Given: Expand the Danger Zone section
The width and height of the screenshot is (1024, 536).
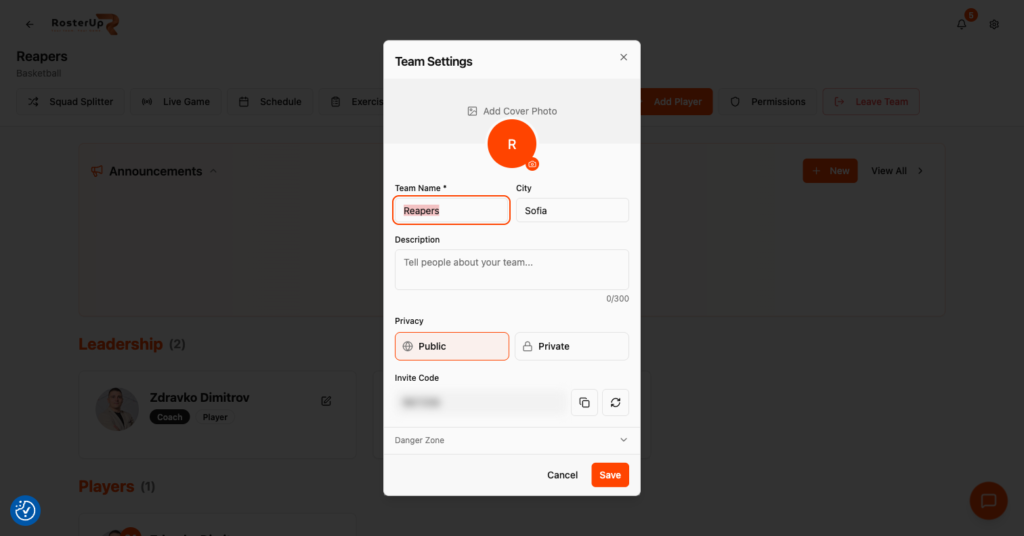Looking at the screenshot, I should 511,440.
